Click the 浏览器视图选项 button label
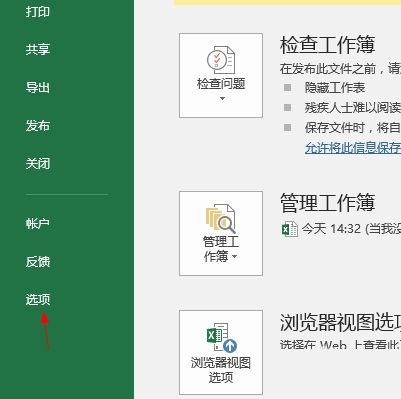Viewport: 401px width, 399px height. [221, 370]
